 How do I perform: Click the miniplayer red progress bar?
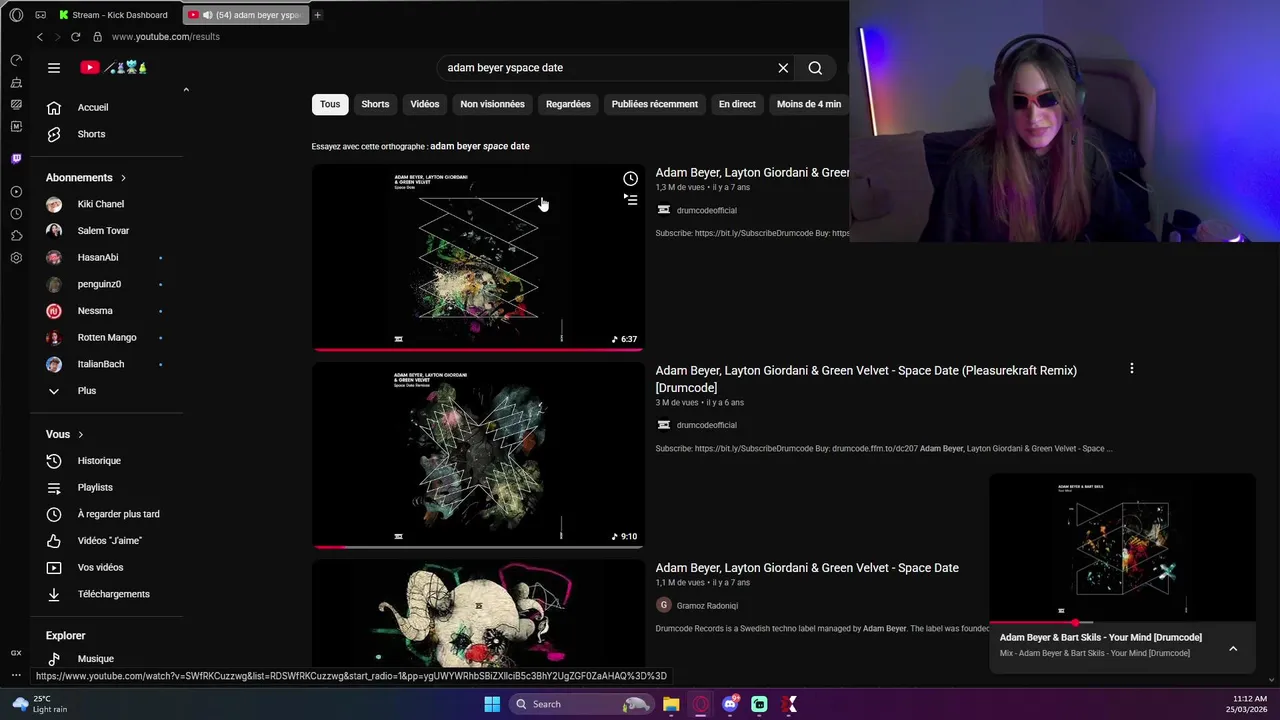click(1122, 622)
